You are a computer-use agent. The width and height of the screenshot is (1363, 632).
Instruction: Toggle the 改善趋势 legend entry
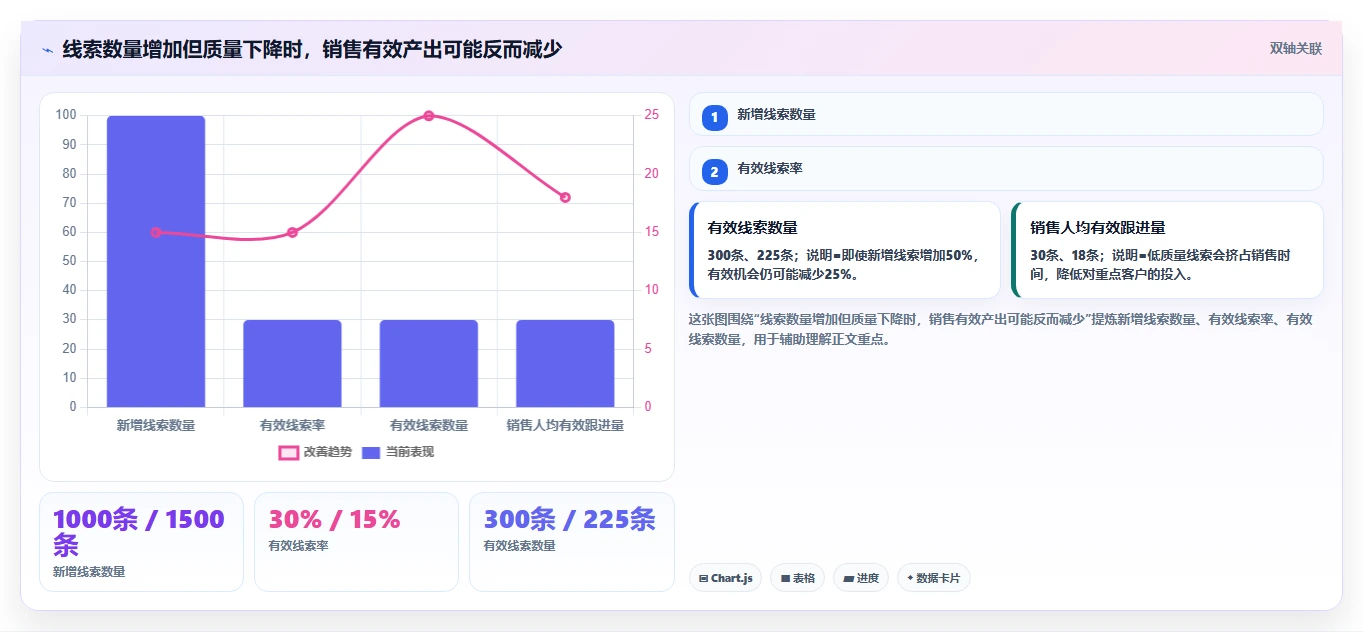click(x=315, y=452)
